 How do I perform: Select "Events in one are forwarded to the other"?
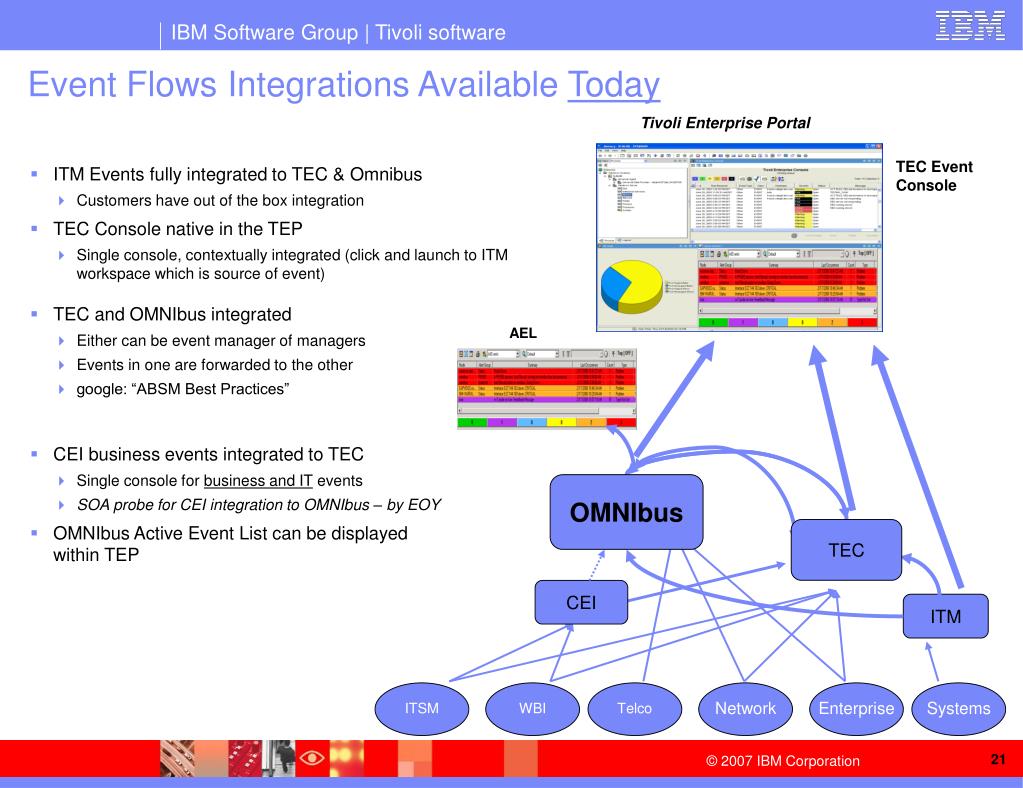(x=215, y=365)
